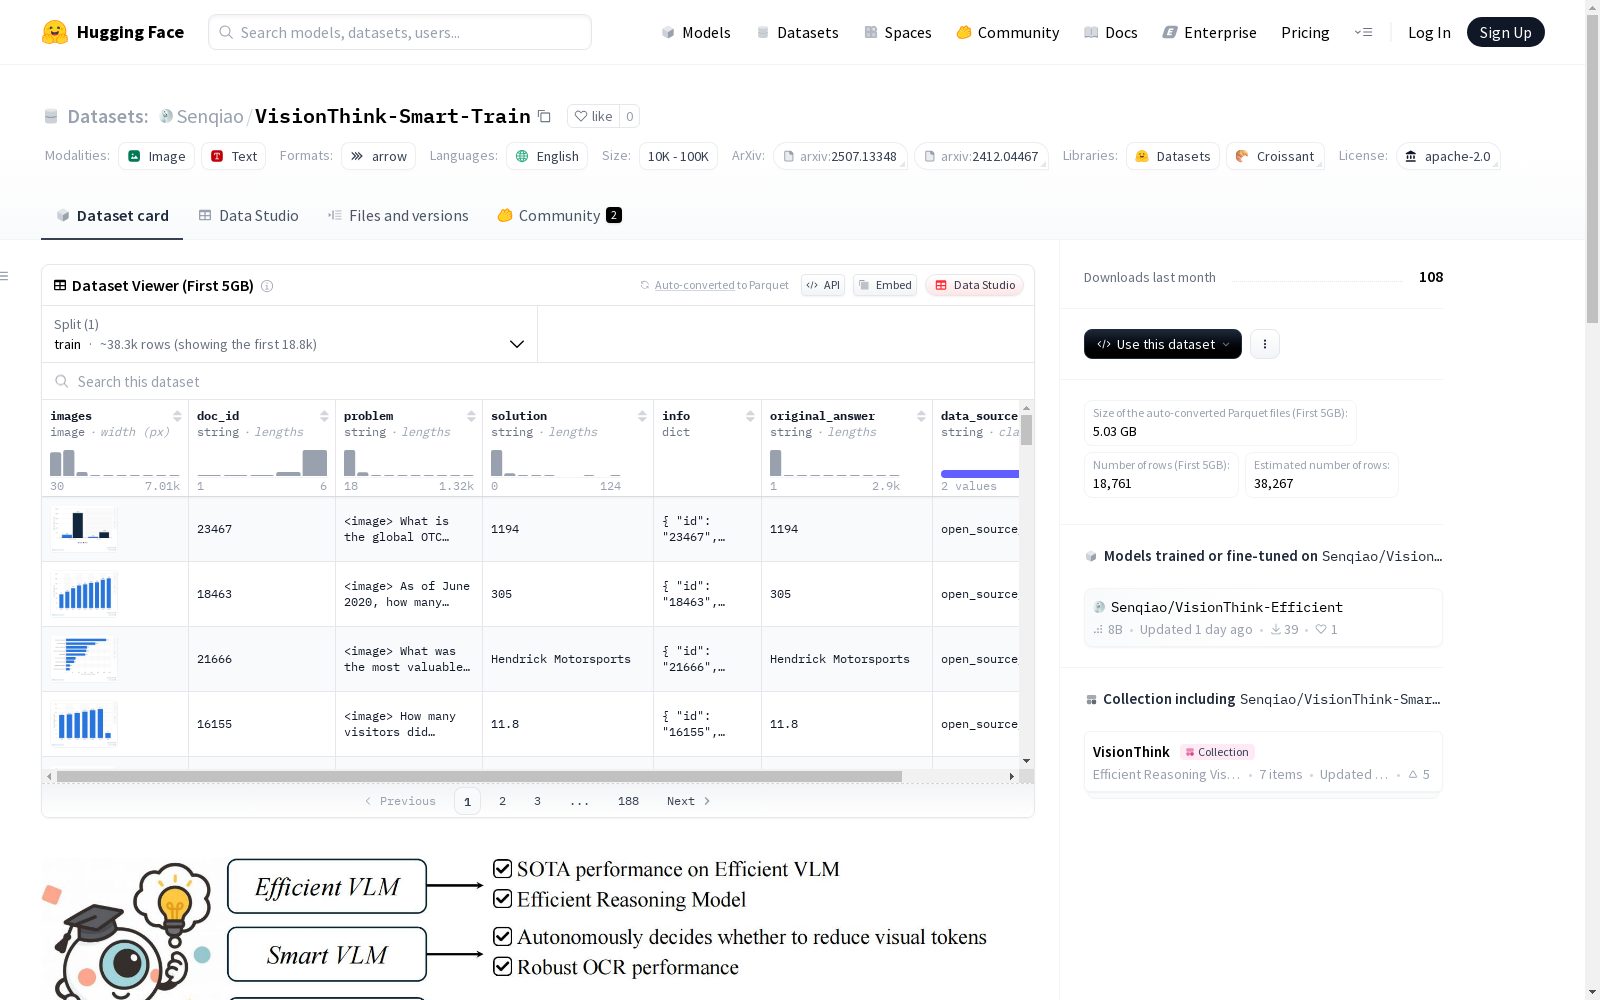
Task: Jump to page 188 of the dataset
Action: [x=628, y=801]
